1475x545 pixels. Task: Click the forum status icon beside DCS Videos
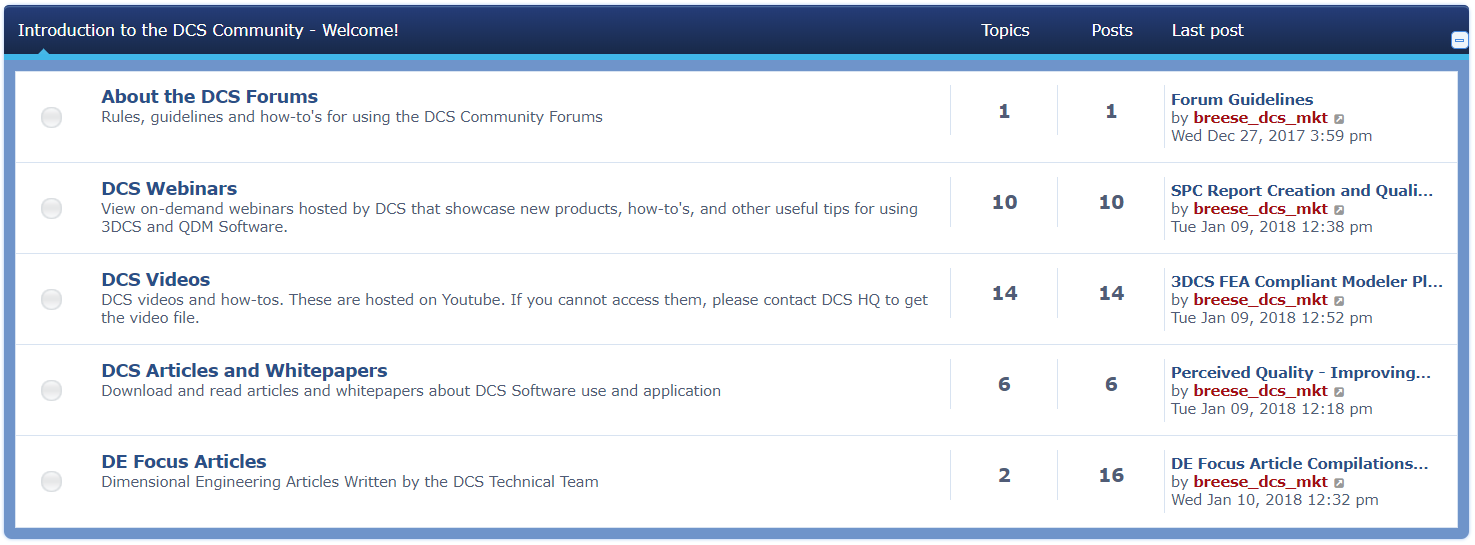point(51,299)
